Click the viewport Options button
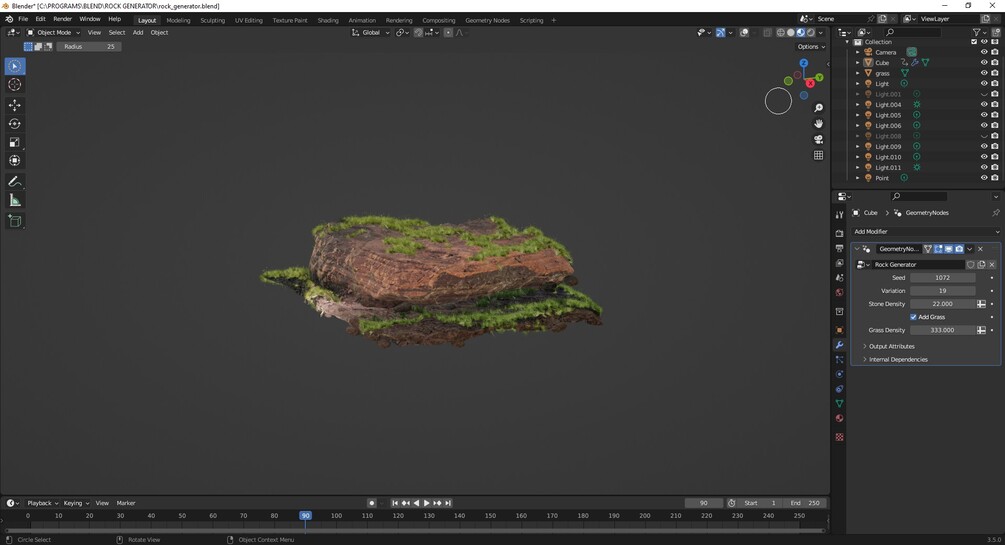The image size is (1005, 545). [x=809, y=46]
